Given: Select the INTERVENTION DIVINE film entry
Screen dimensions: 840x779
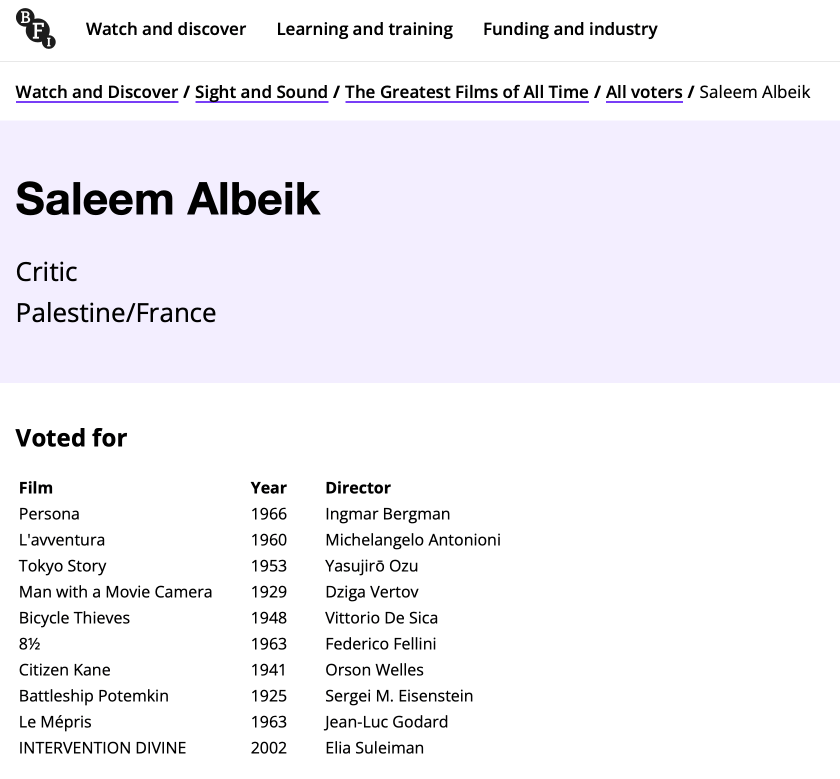Looking at the screenshot, I should coord(103,748).
